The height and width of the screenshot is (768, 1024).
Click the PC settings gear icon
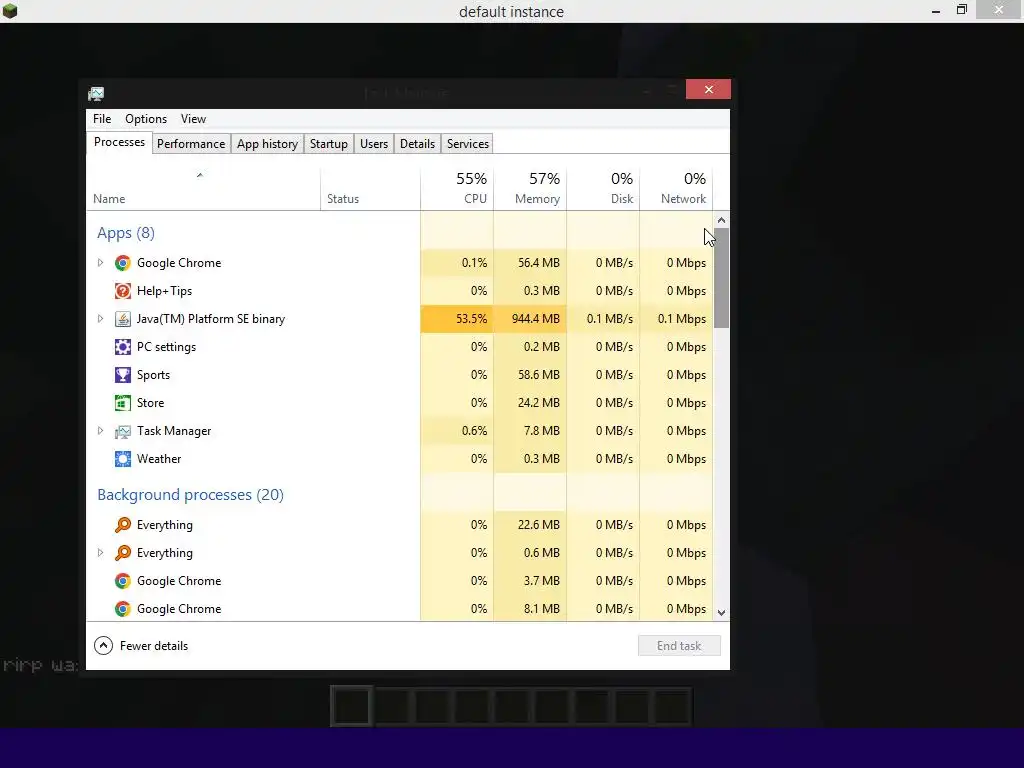[122, 347]
